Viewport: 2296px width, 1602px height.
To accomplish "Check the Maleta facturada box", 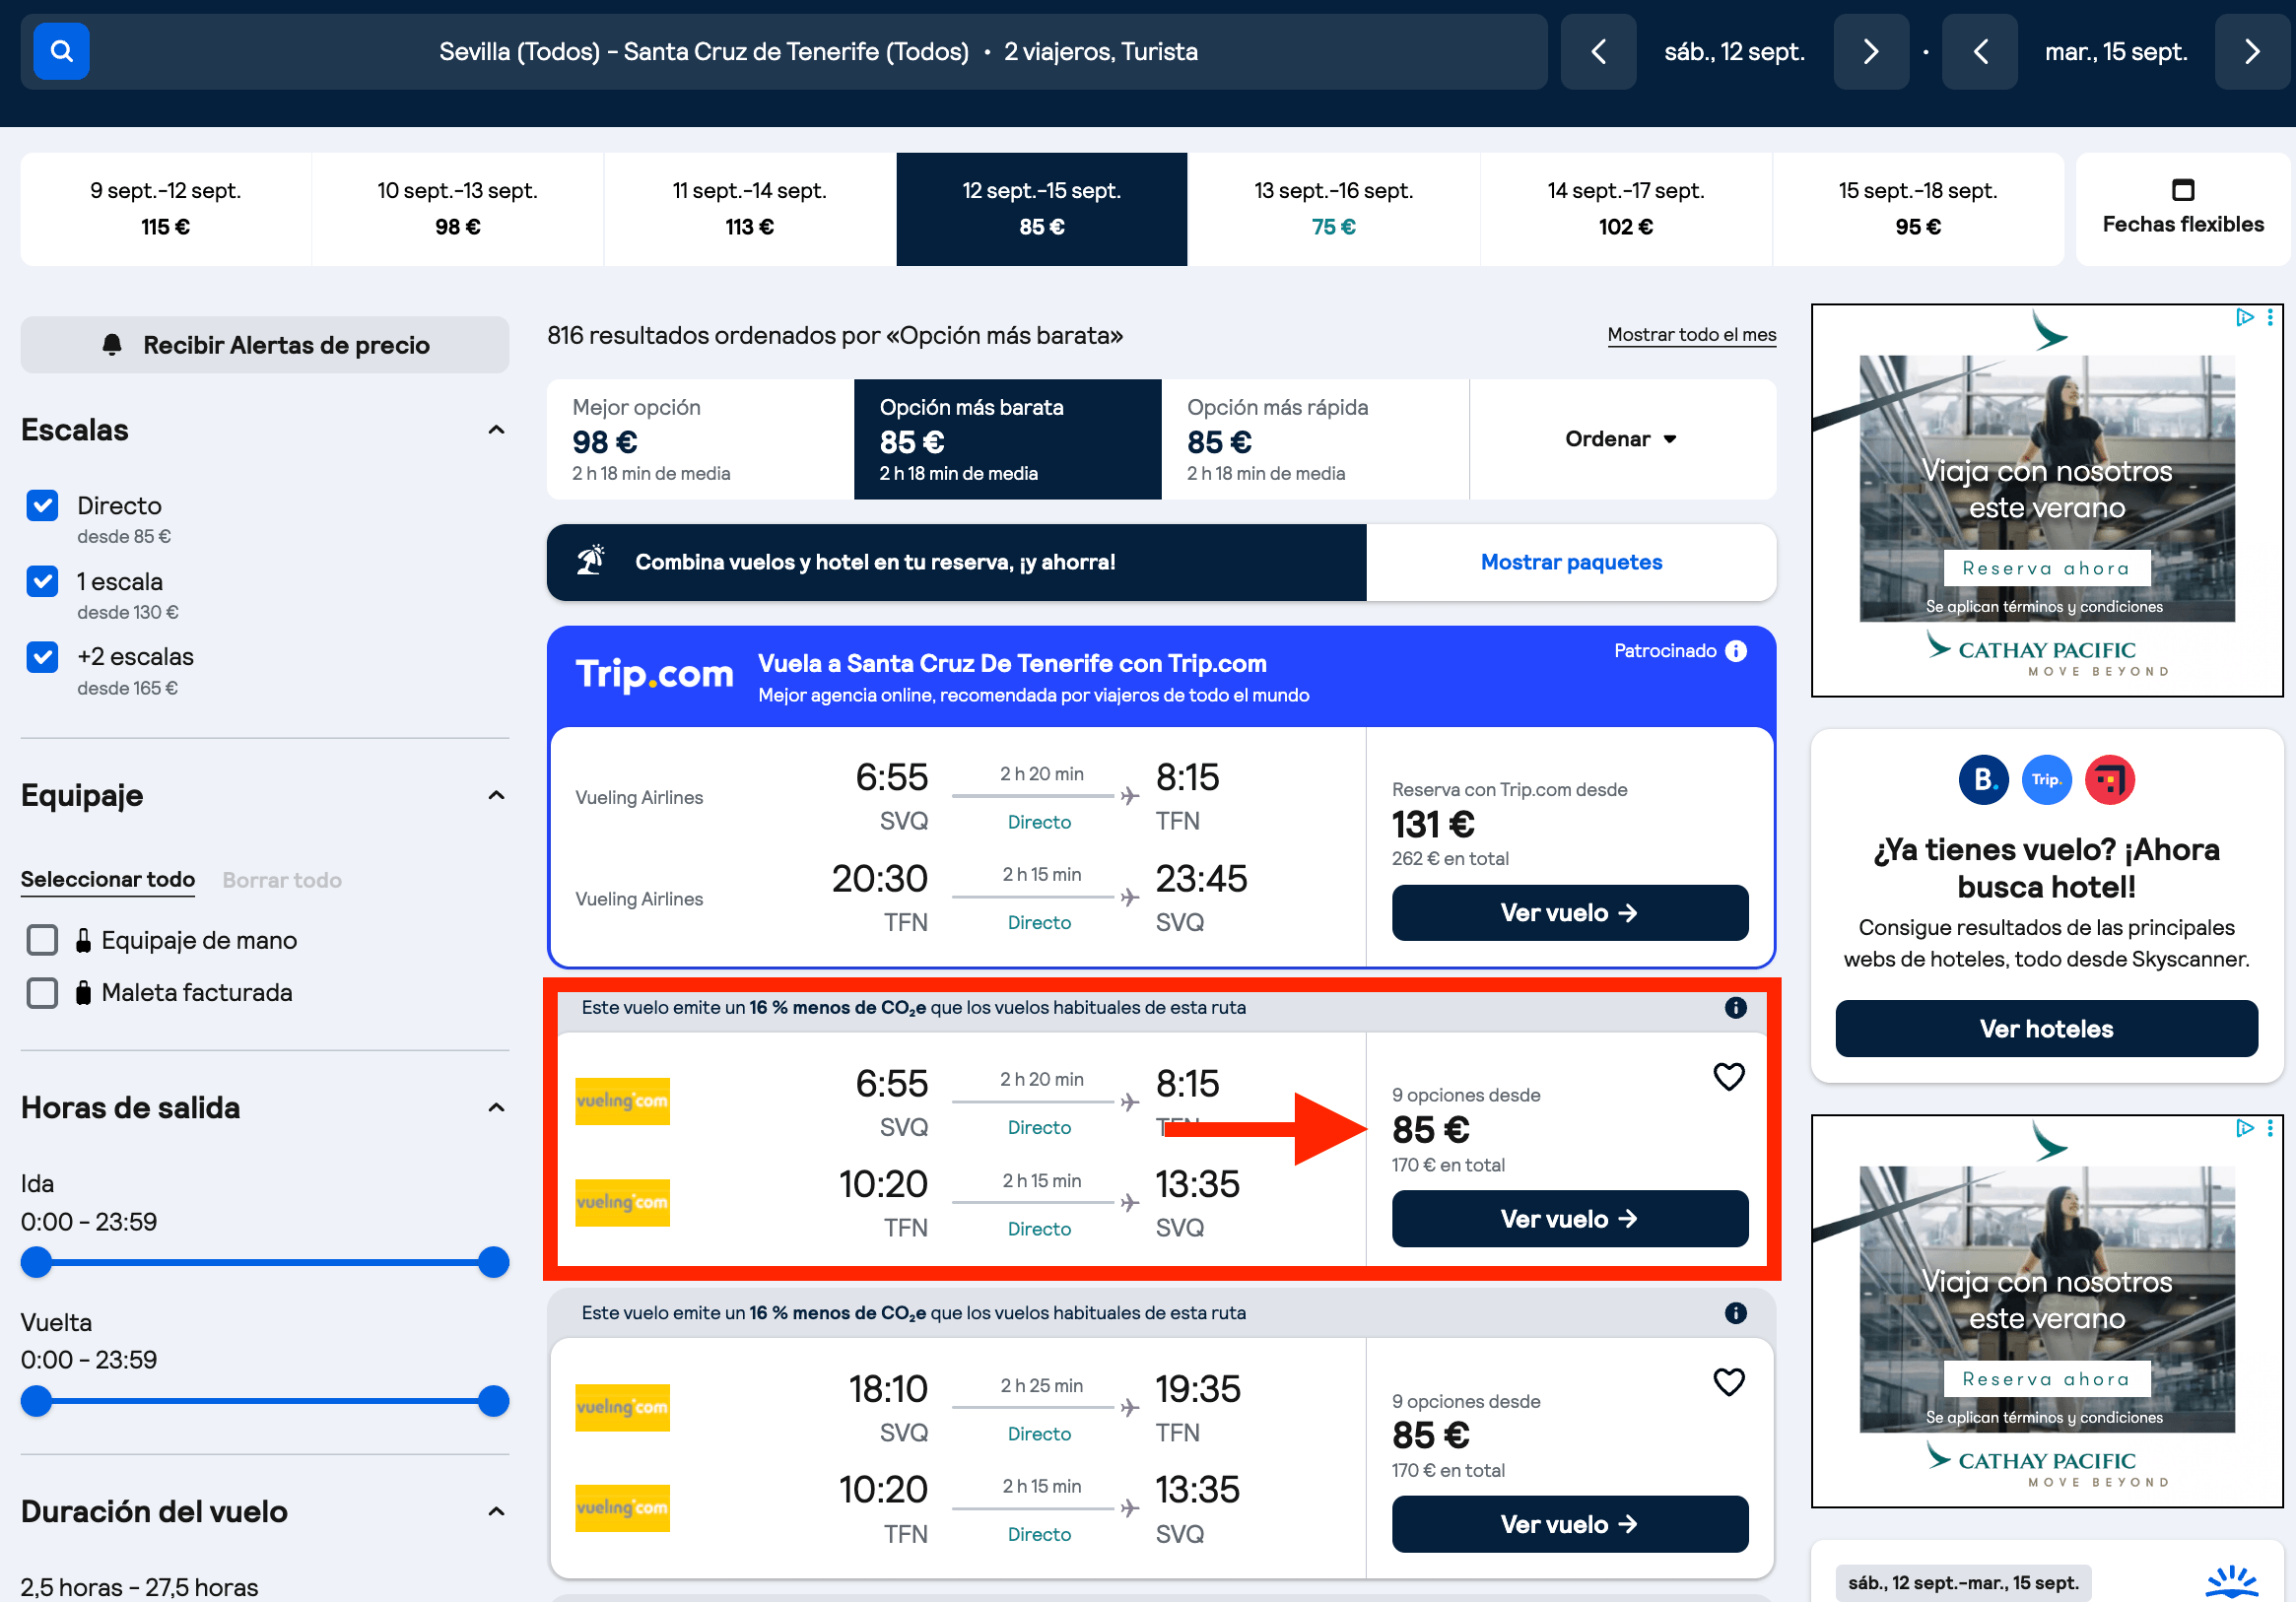I will click(42, 993).
